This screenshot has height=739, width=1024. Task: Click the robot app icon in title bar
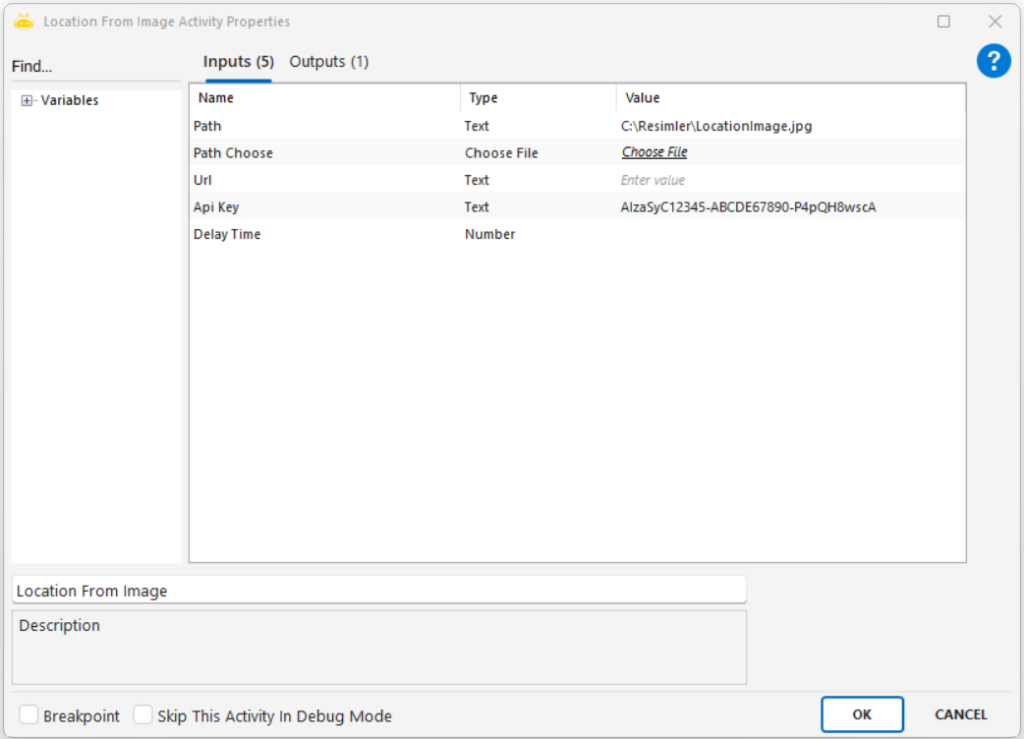click(x=24, y=21)
